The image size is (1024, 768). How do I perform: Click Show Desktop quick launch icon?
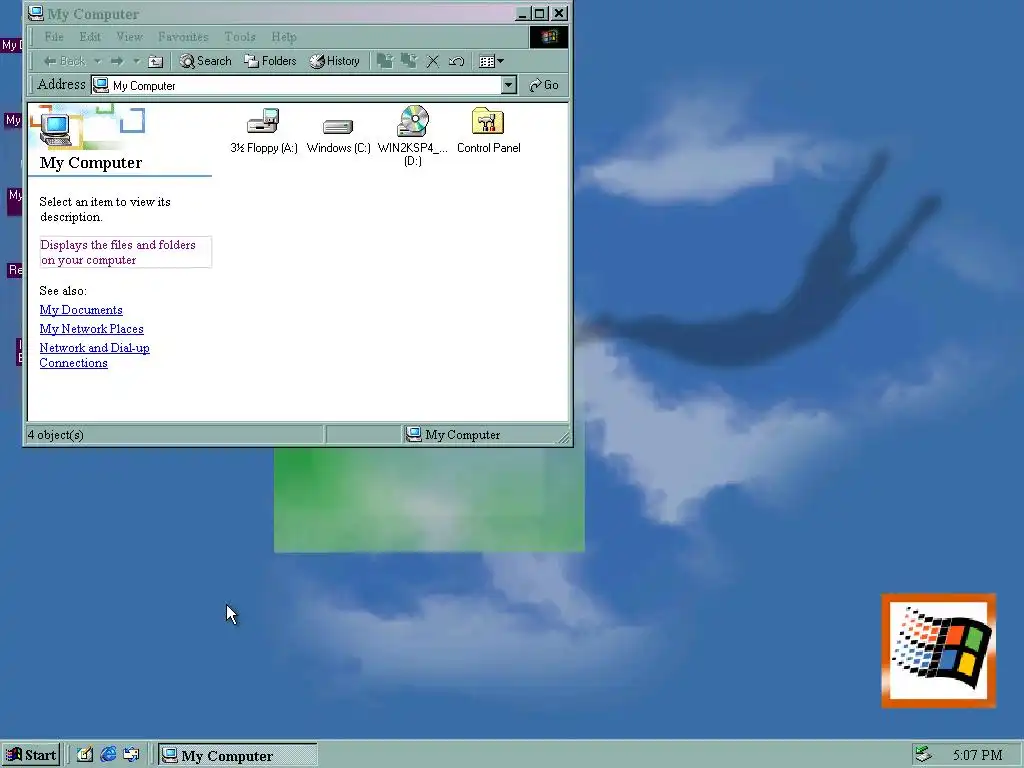click(x=85, y=755)
